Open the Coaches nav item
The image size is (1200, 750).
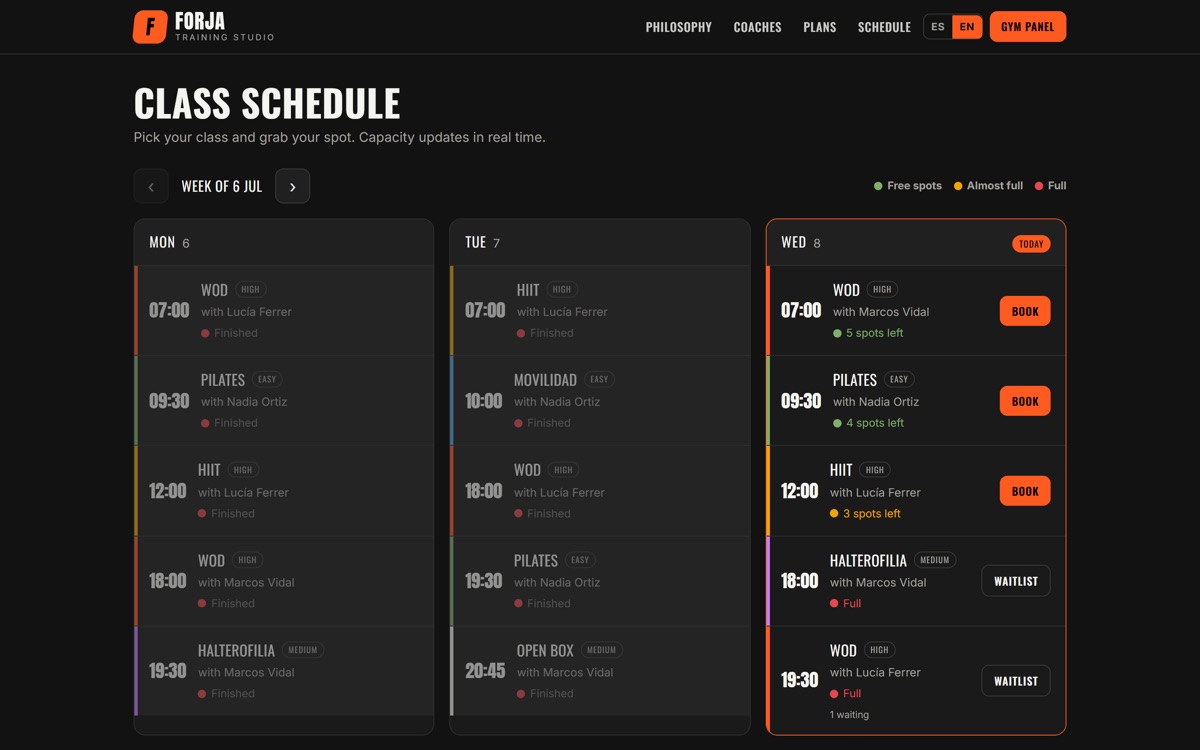(x=757, y=27)
